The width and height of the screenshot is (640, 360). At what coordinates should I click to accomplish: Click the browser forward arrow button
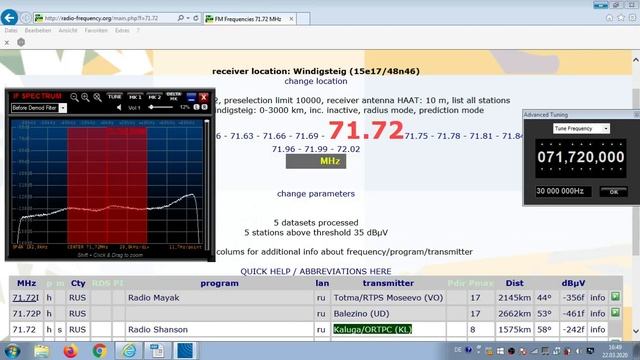[x=26, y=18]
